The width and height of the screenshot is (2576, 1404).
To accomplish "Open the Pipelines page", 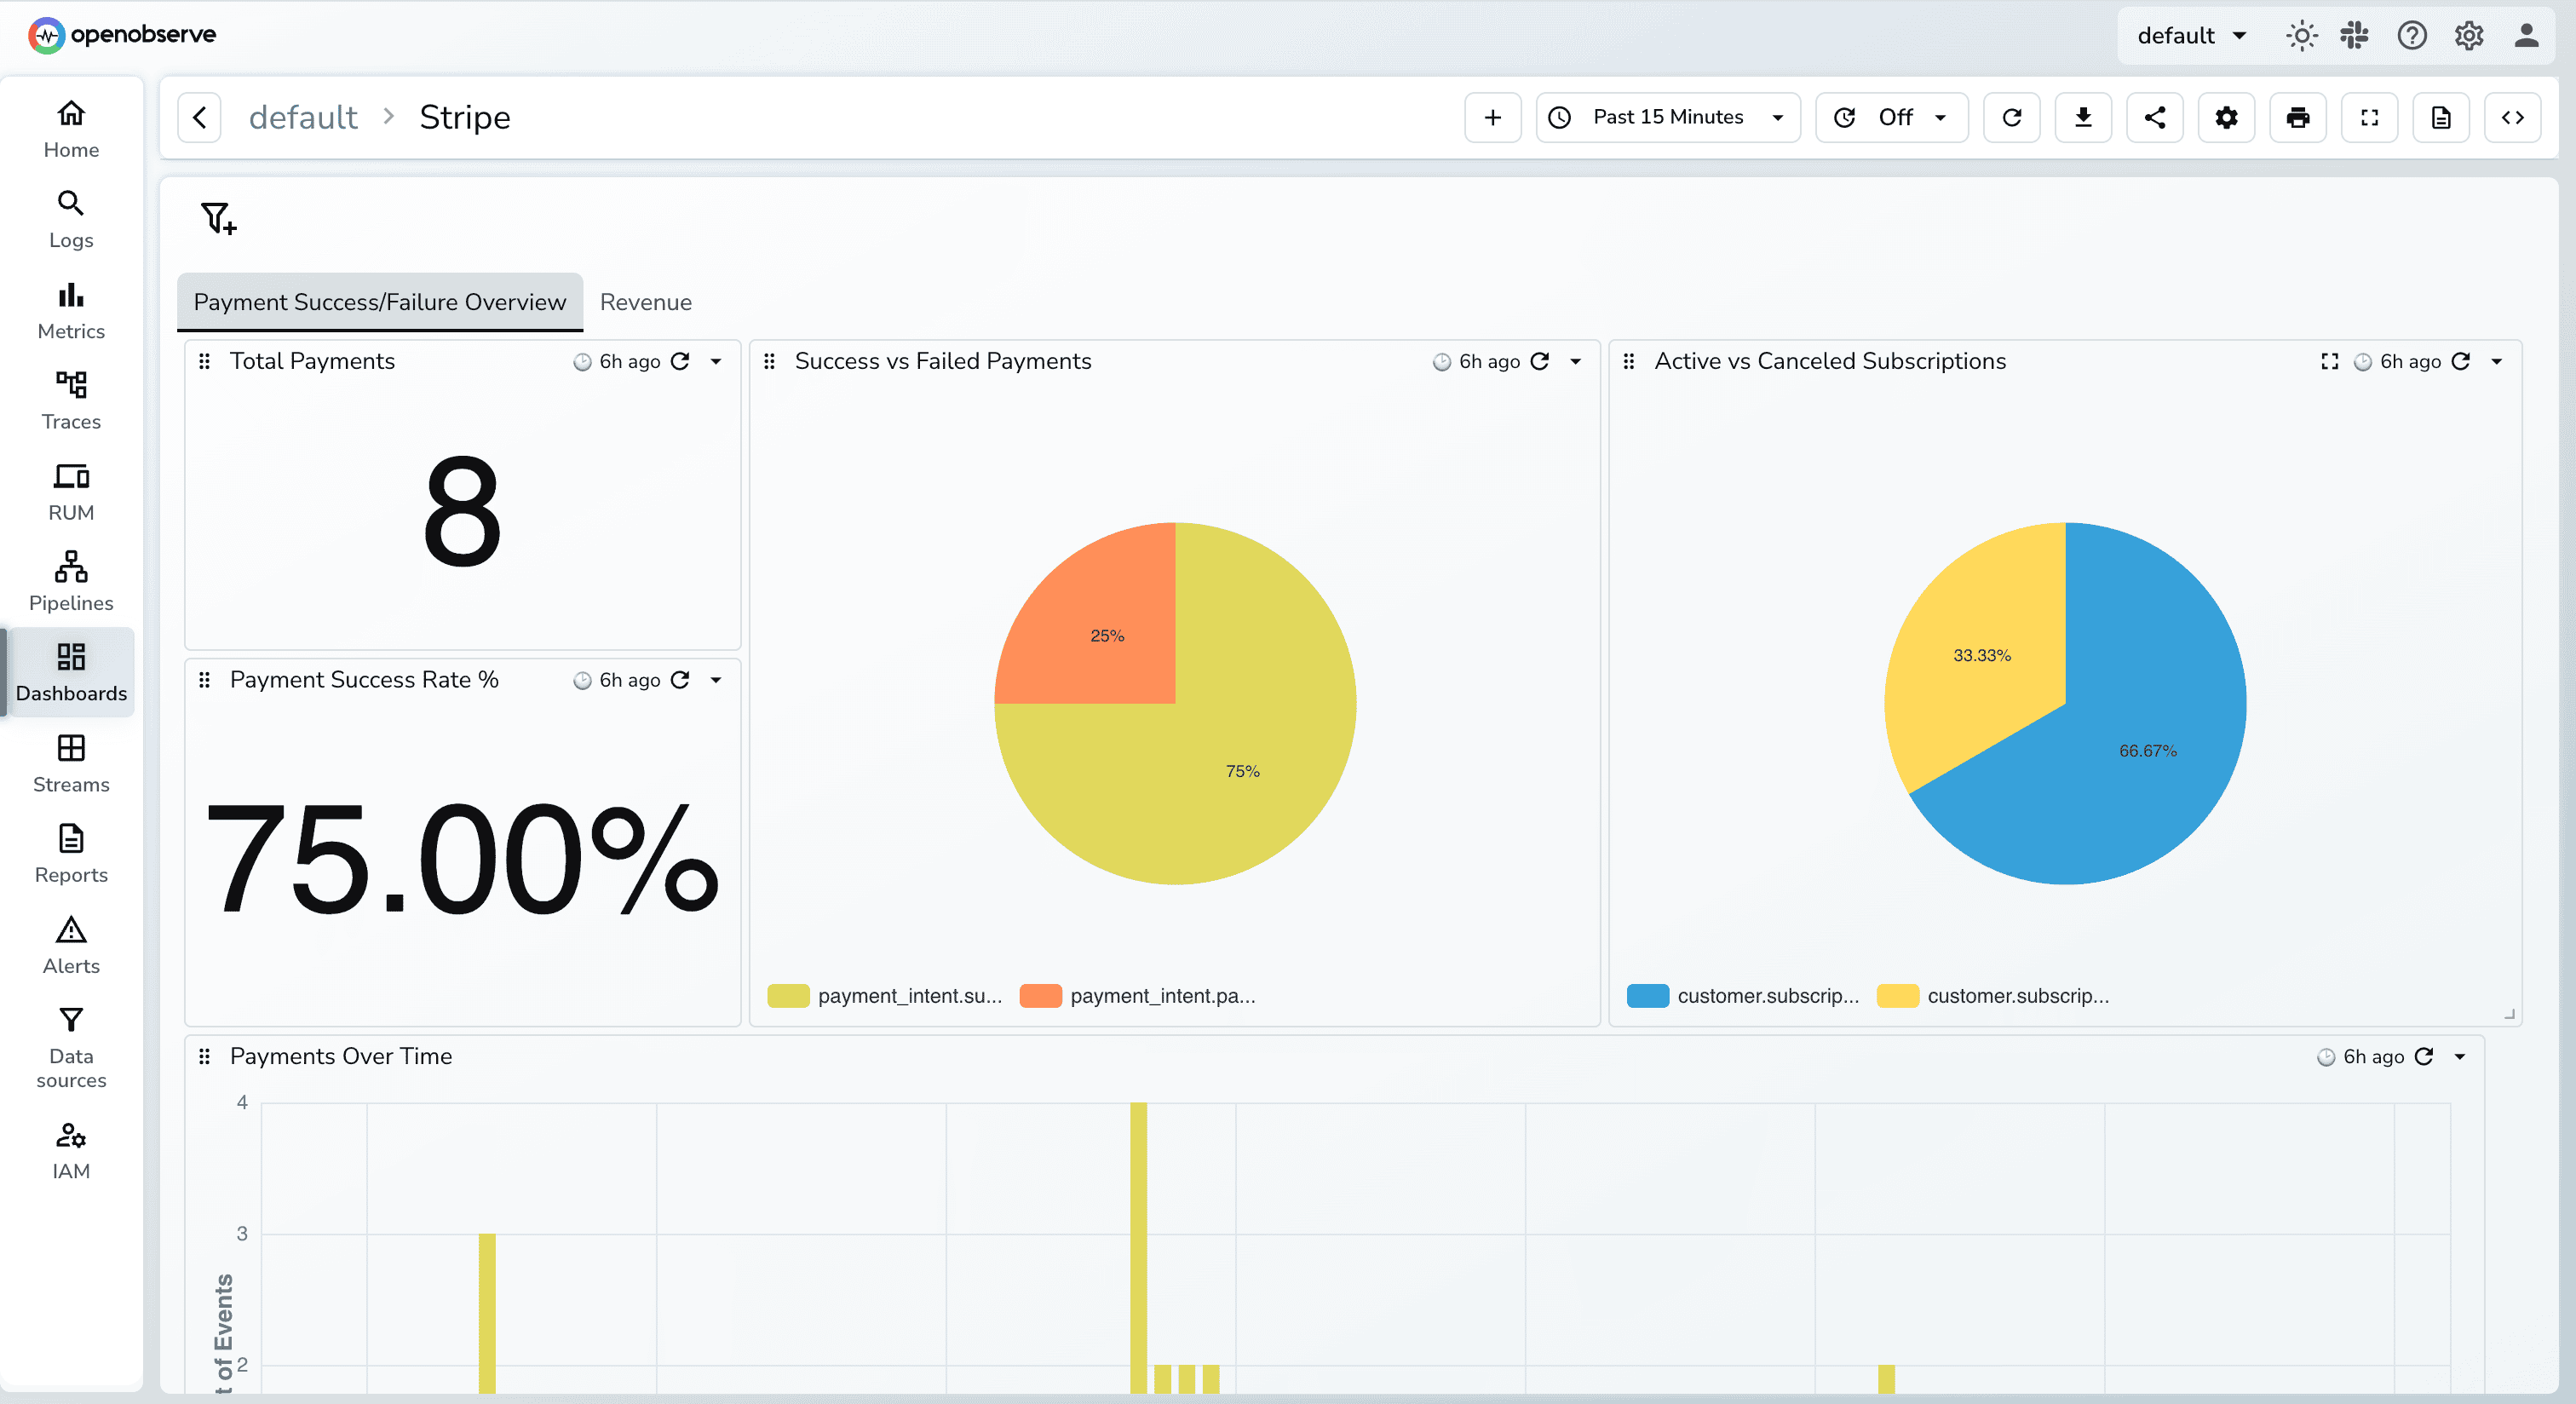I will (x=70, y=580).
